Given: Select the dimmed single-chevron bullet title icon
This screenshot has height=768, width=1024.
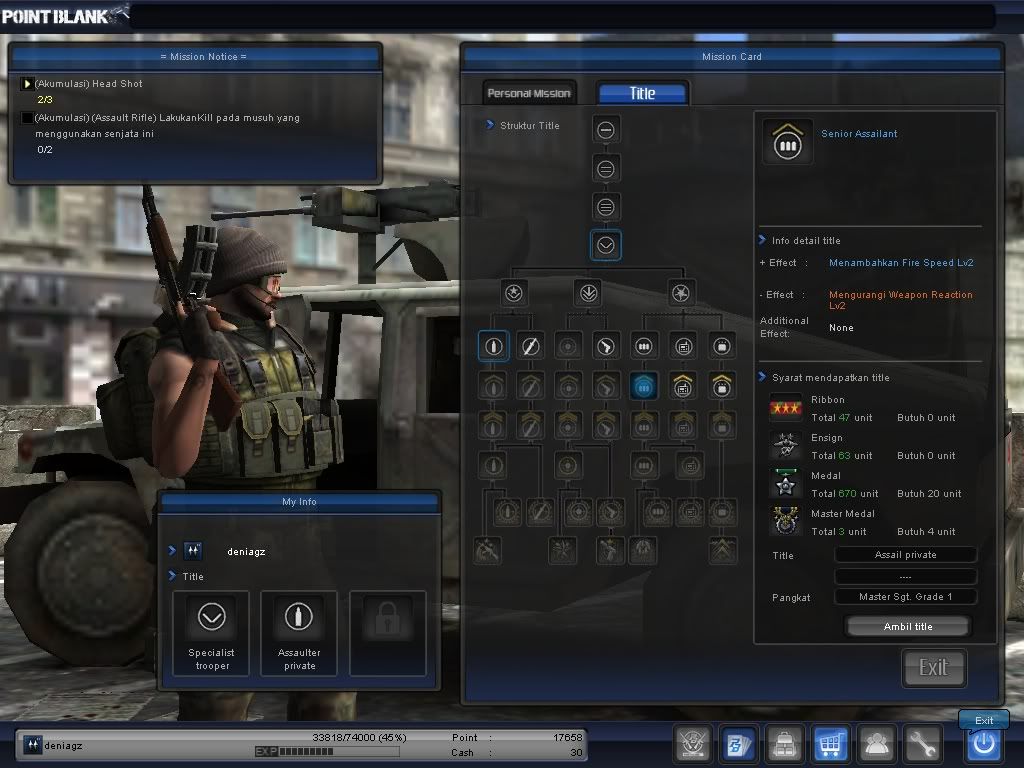Looking at the screenshot, I should [x=494, y=387].
